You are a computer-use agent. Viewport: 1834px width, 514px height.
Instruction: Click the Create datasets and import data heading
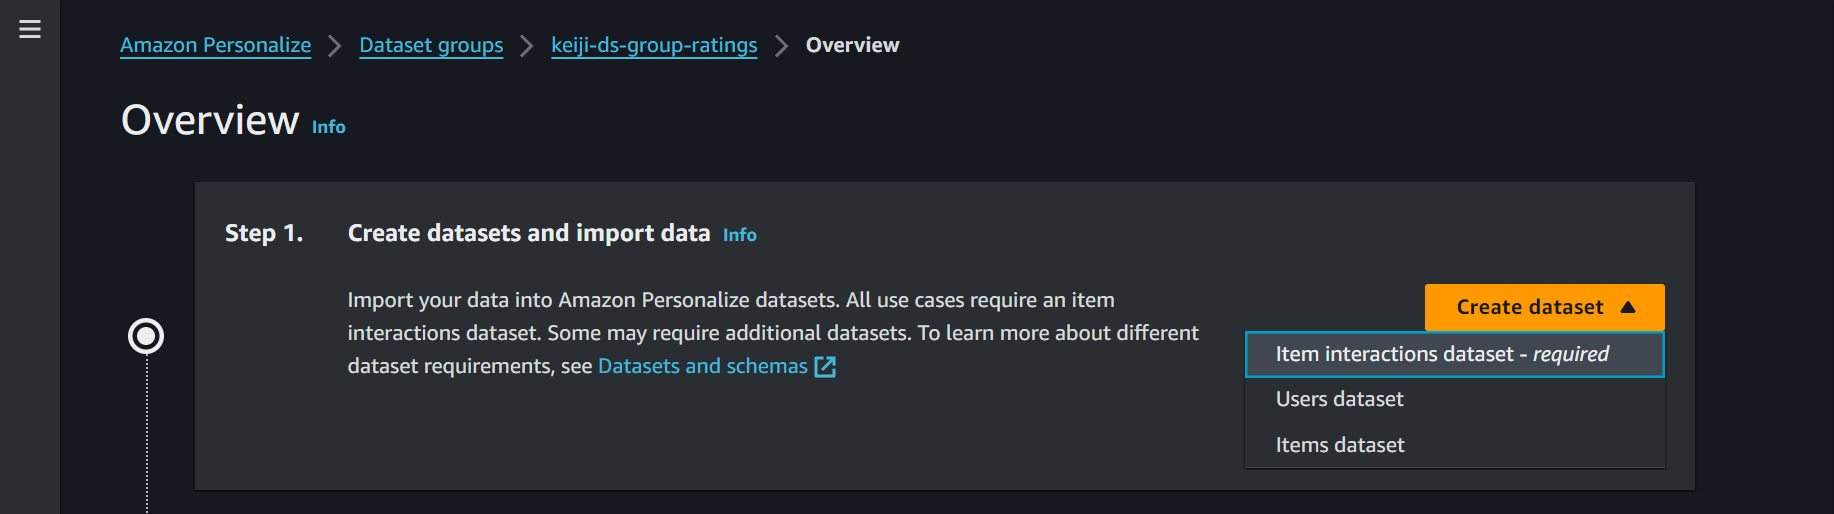click(x=528, y=233)
